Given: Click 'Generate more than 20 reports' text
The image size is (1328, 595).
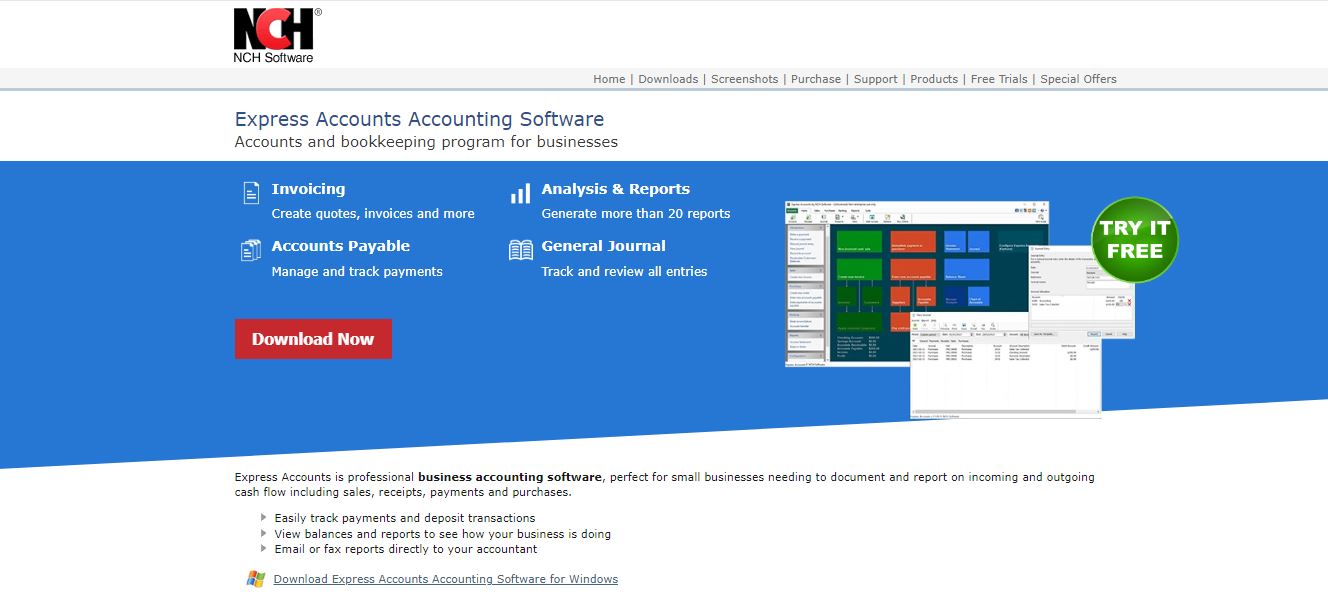Looking at the screenshot, I should [x=636, y=214].
